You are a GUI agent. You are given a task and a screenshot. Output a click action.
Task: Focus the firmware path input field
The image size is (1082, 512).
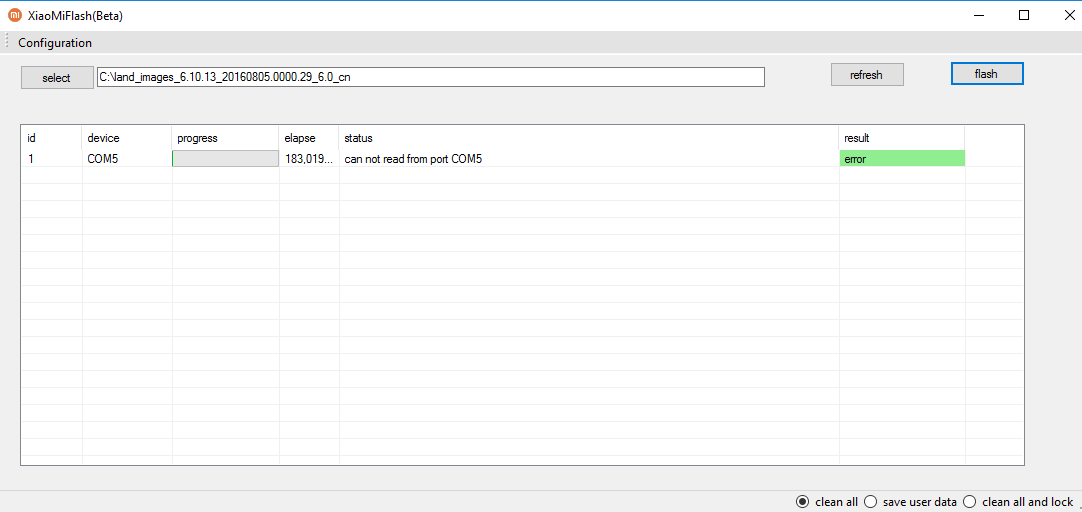click(431, 77)
